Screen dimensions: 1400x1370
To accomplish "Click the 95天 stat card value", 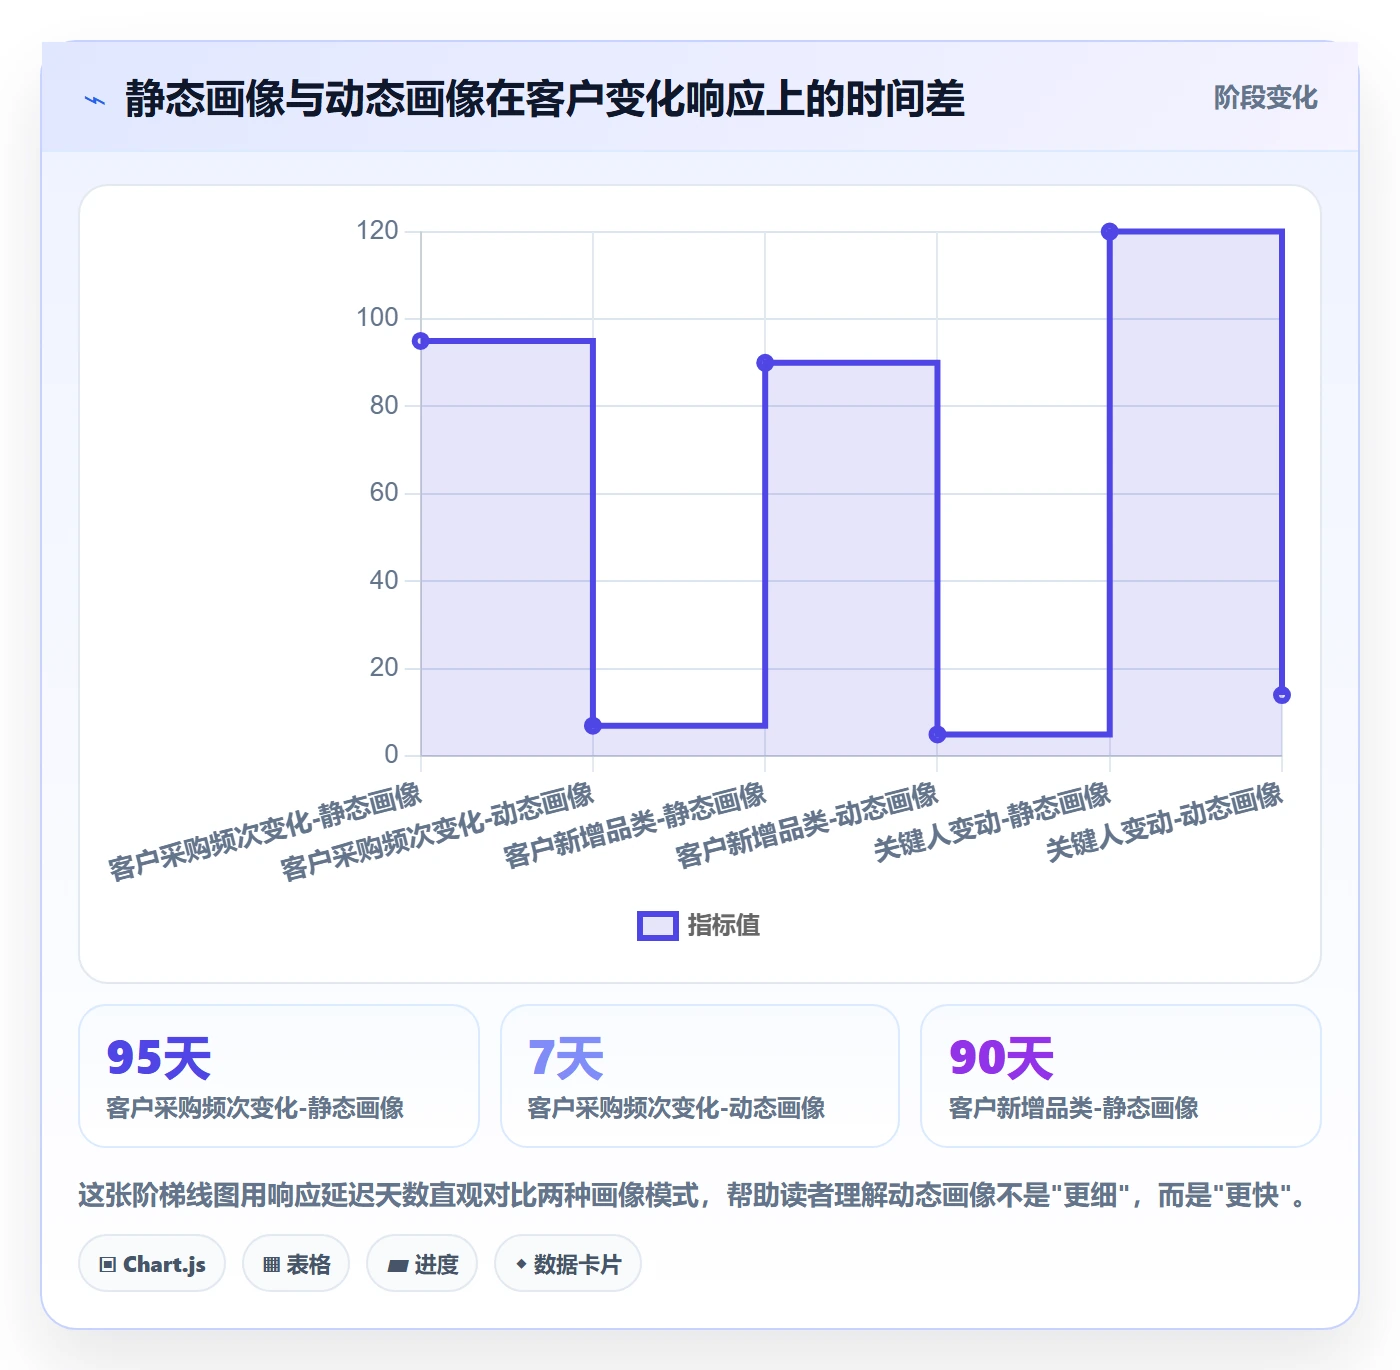I will 159,1058.
